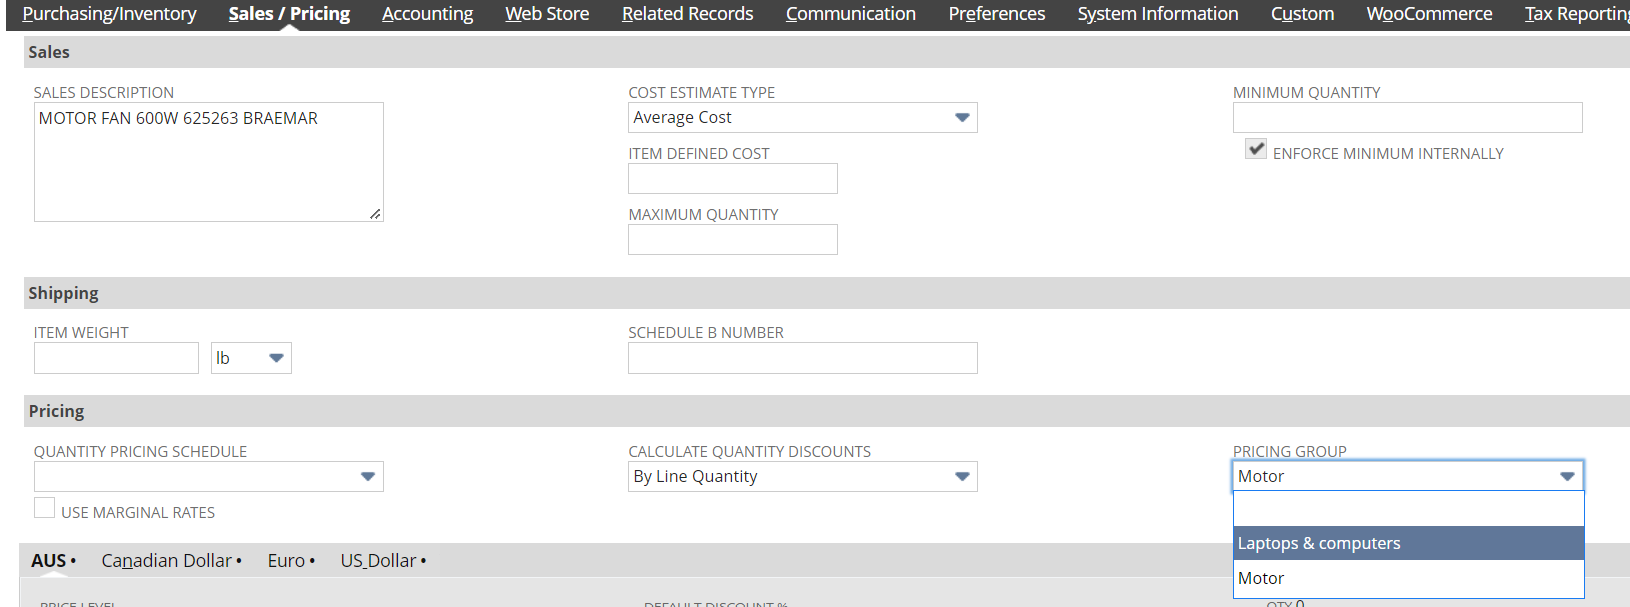Select Motor from the Pricing Group list
This screenshot has width=1630, height=607.
click(1409, 578)
